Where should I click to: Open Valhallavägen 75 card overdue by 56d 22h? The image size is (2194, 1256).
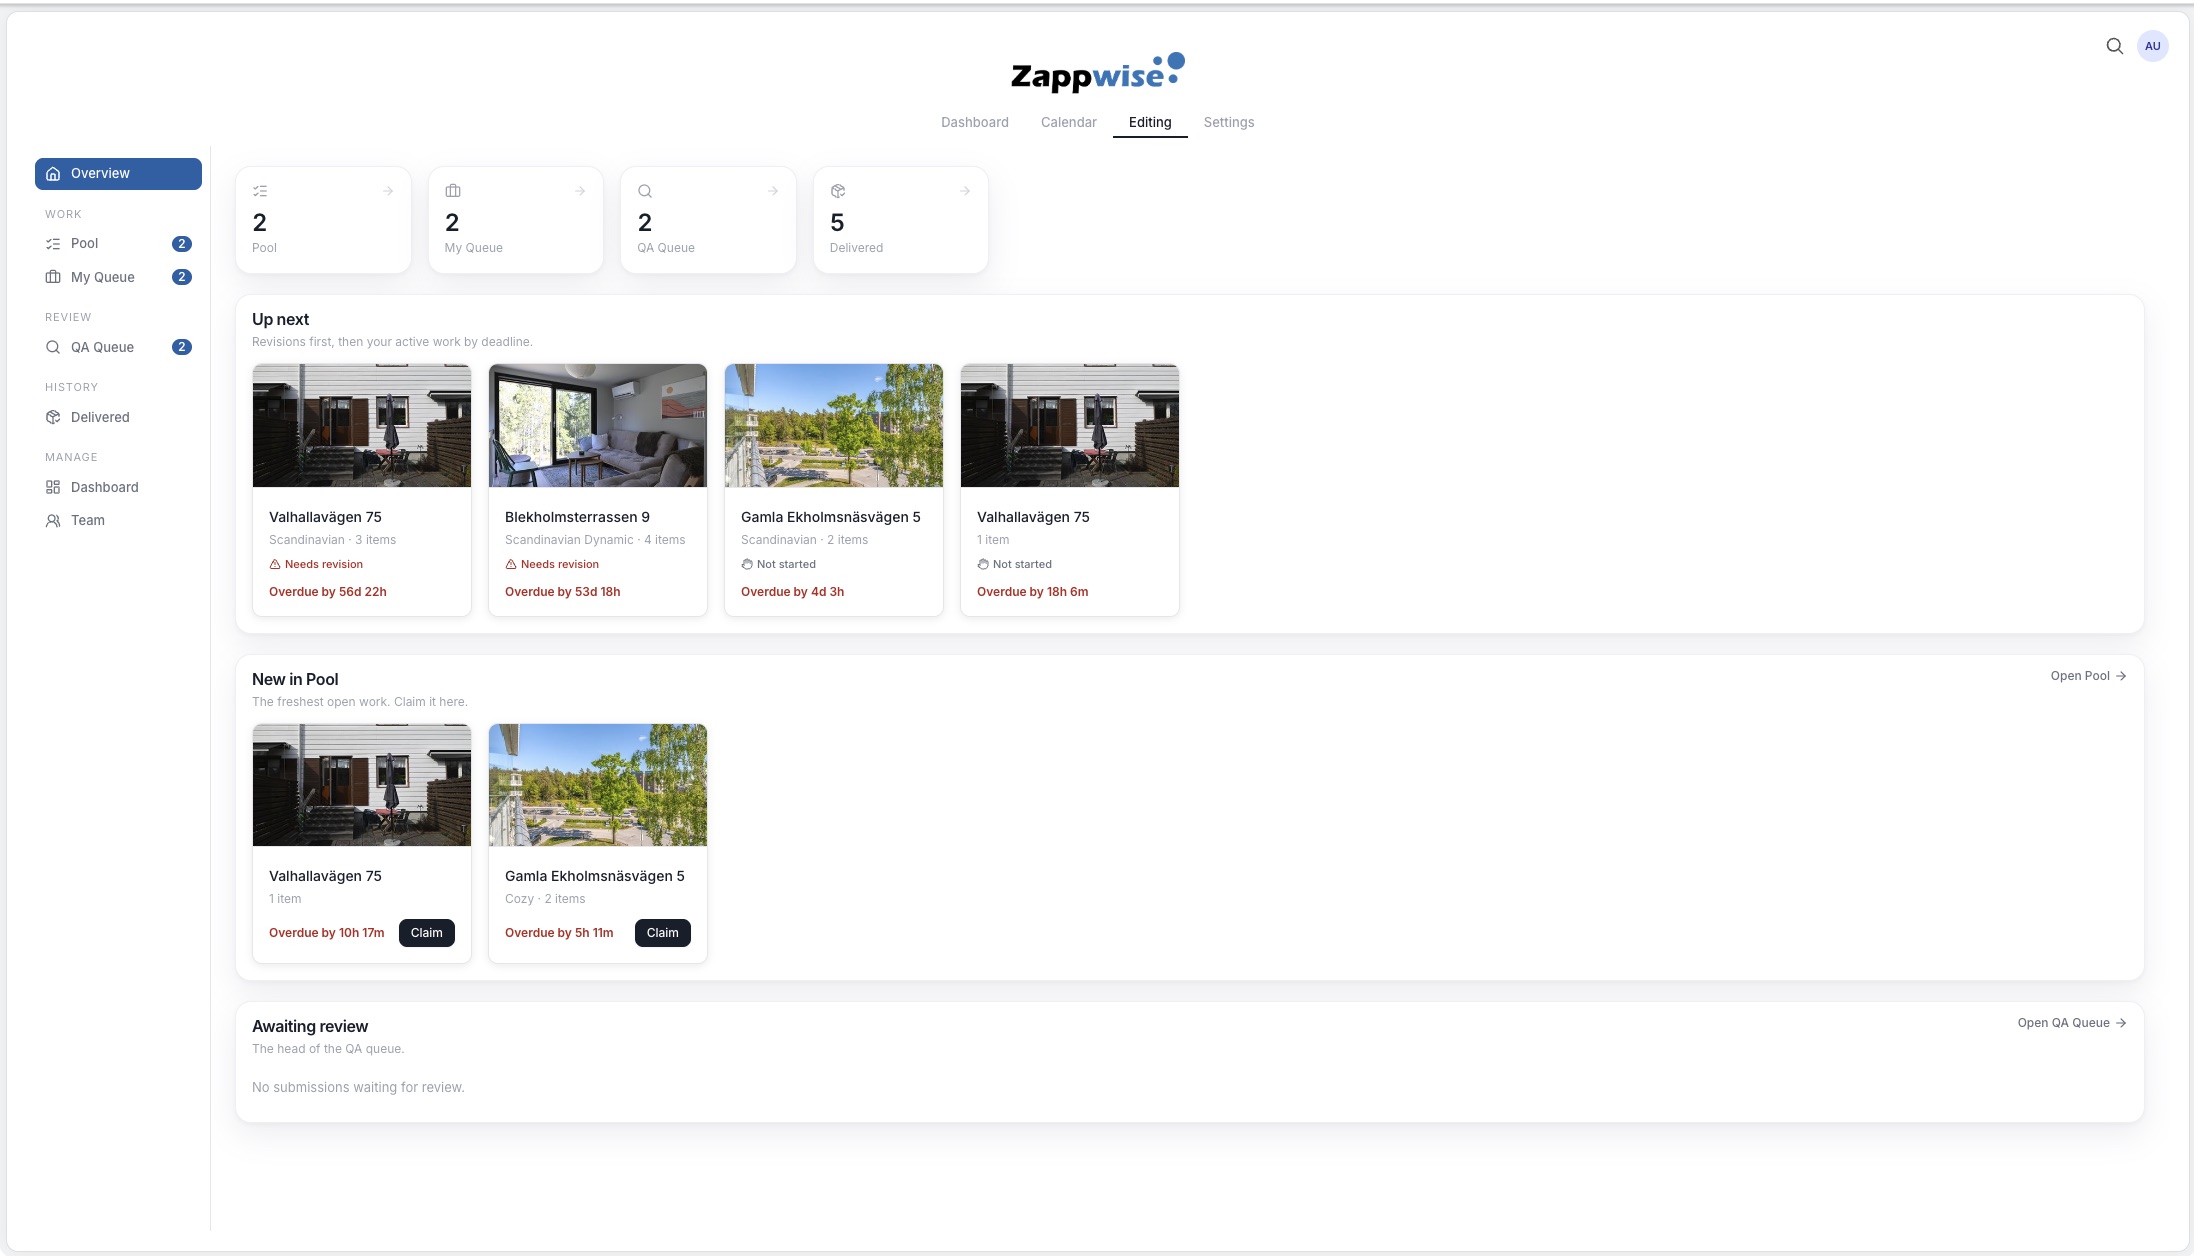click(x=362, y=490)
